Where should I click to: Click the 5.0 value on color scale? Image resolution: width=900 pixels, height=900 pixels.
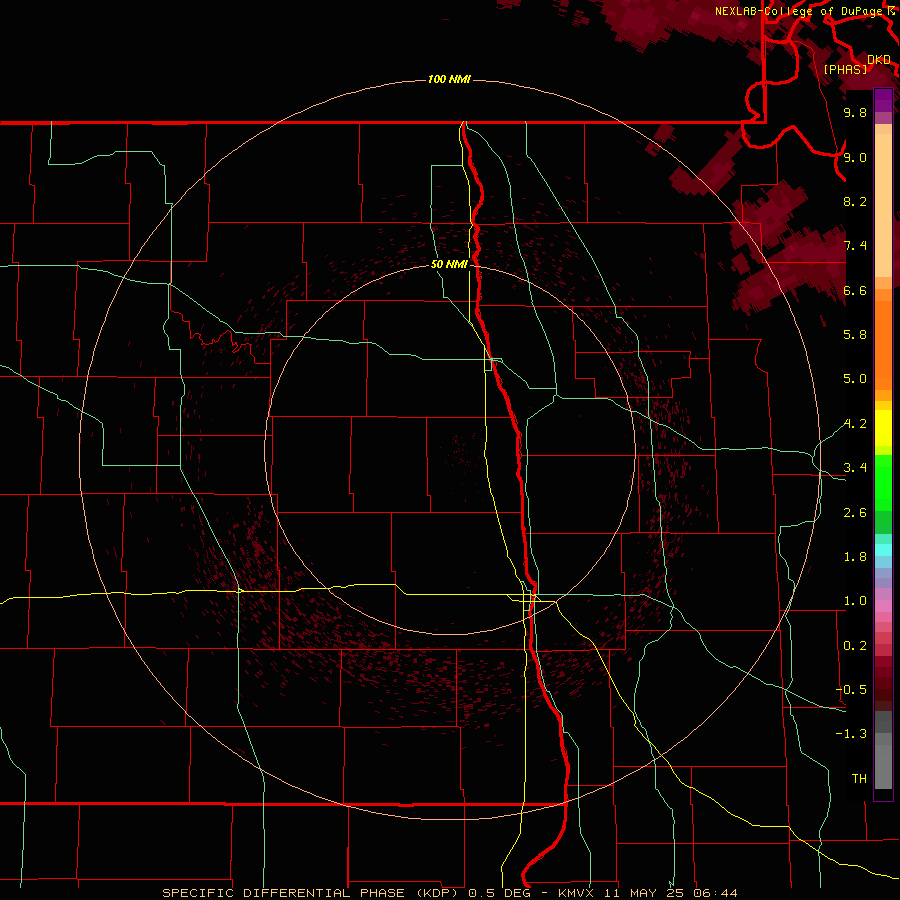tap(855, 379)
